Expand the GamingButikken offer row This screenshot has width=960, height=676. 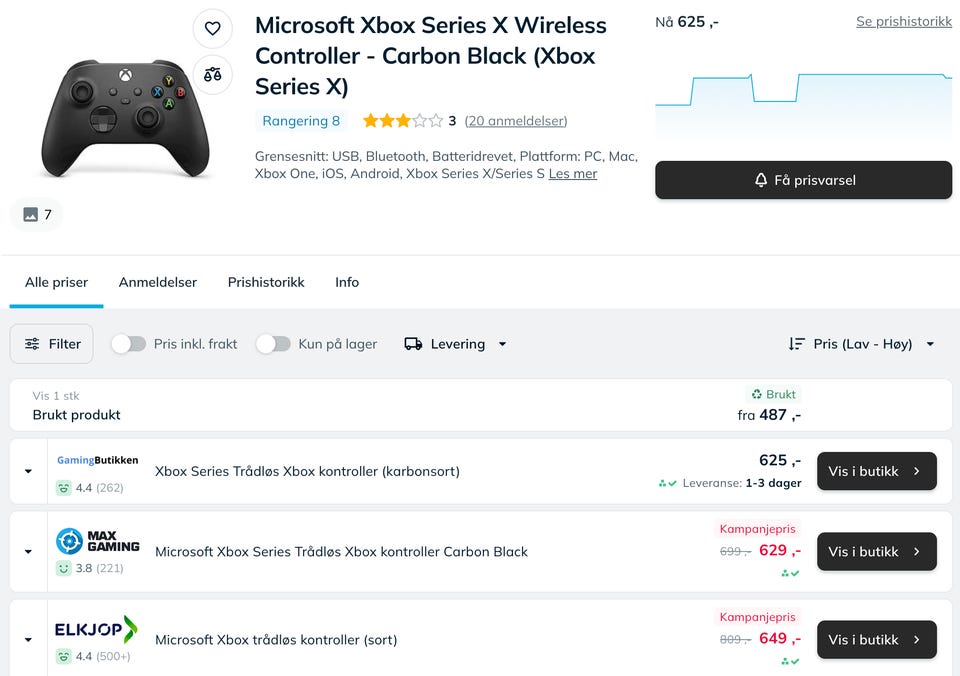pyautogui.click(x=28, y=471)
